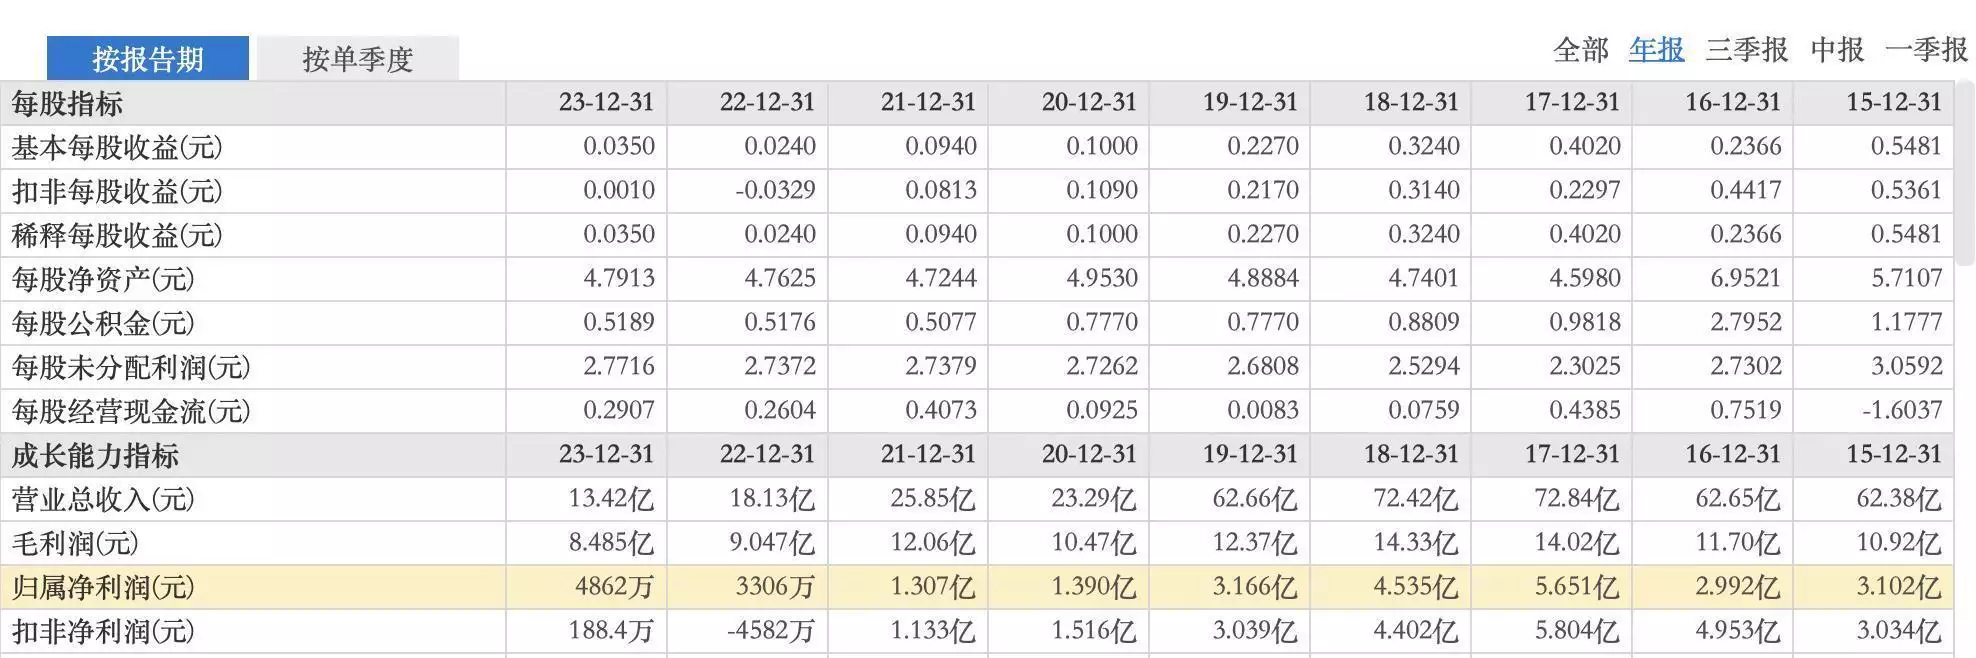The width and height of the screenshot is (1976, 658).
Task: Click the 23-12-31 column header in 每股指标
Action: (606, 102)
